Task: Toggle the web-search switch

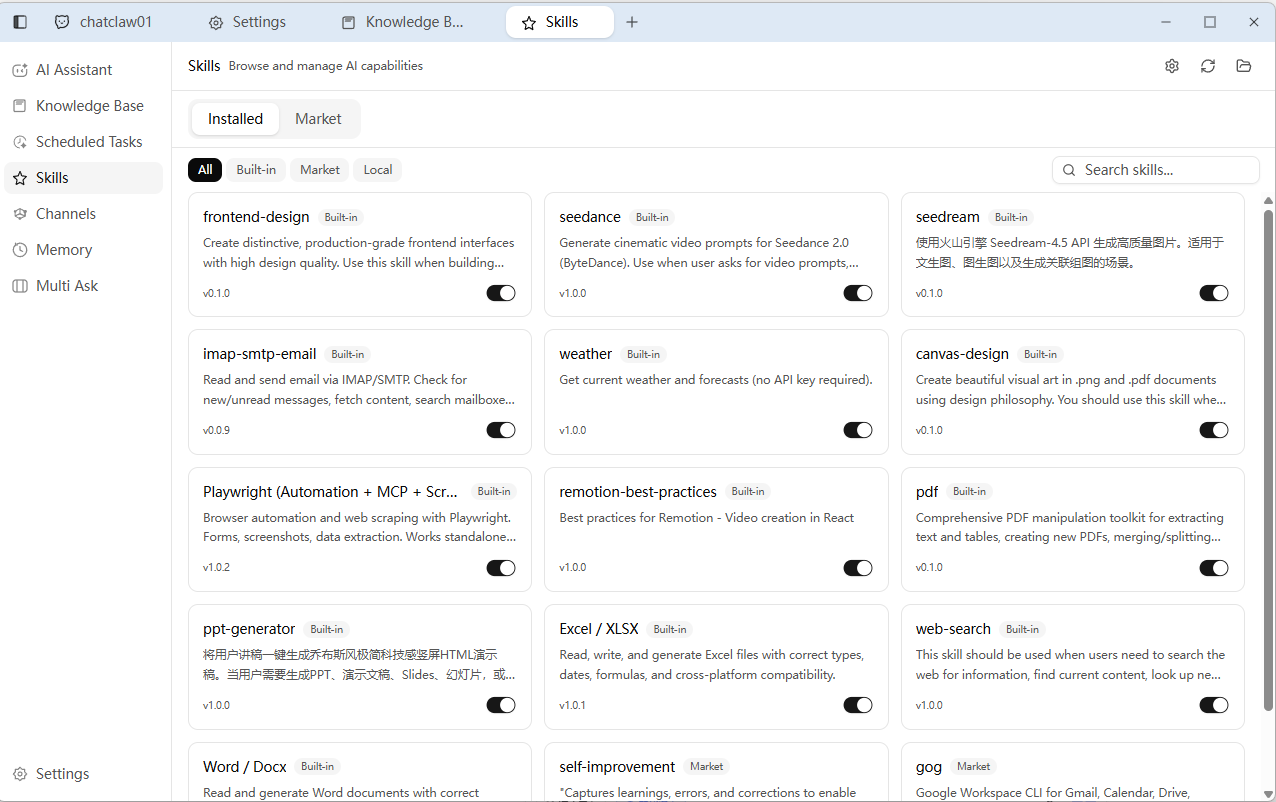Action: [x=1214, y=705]
